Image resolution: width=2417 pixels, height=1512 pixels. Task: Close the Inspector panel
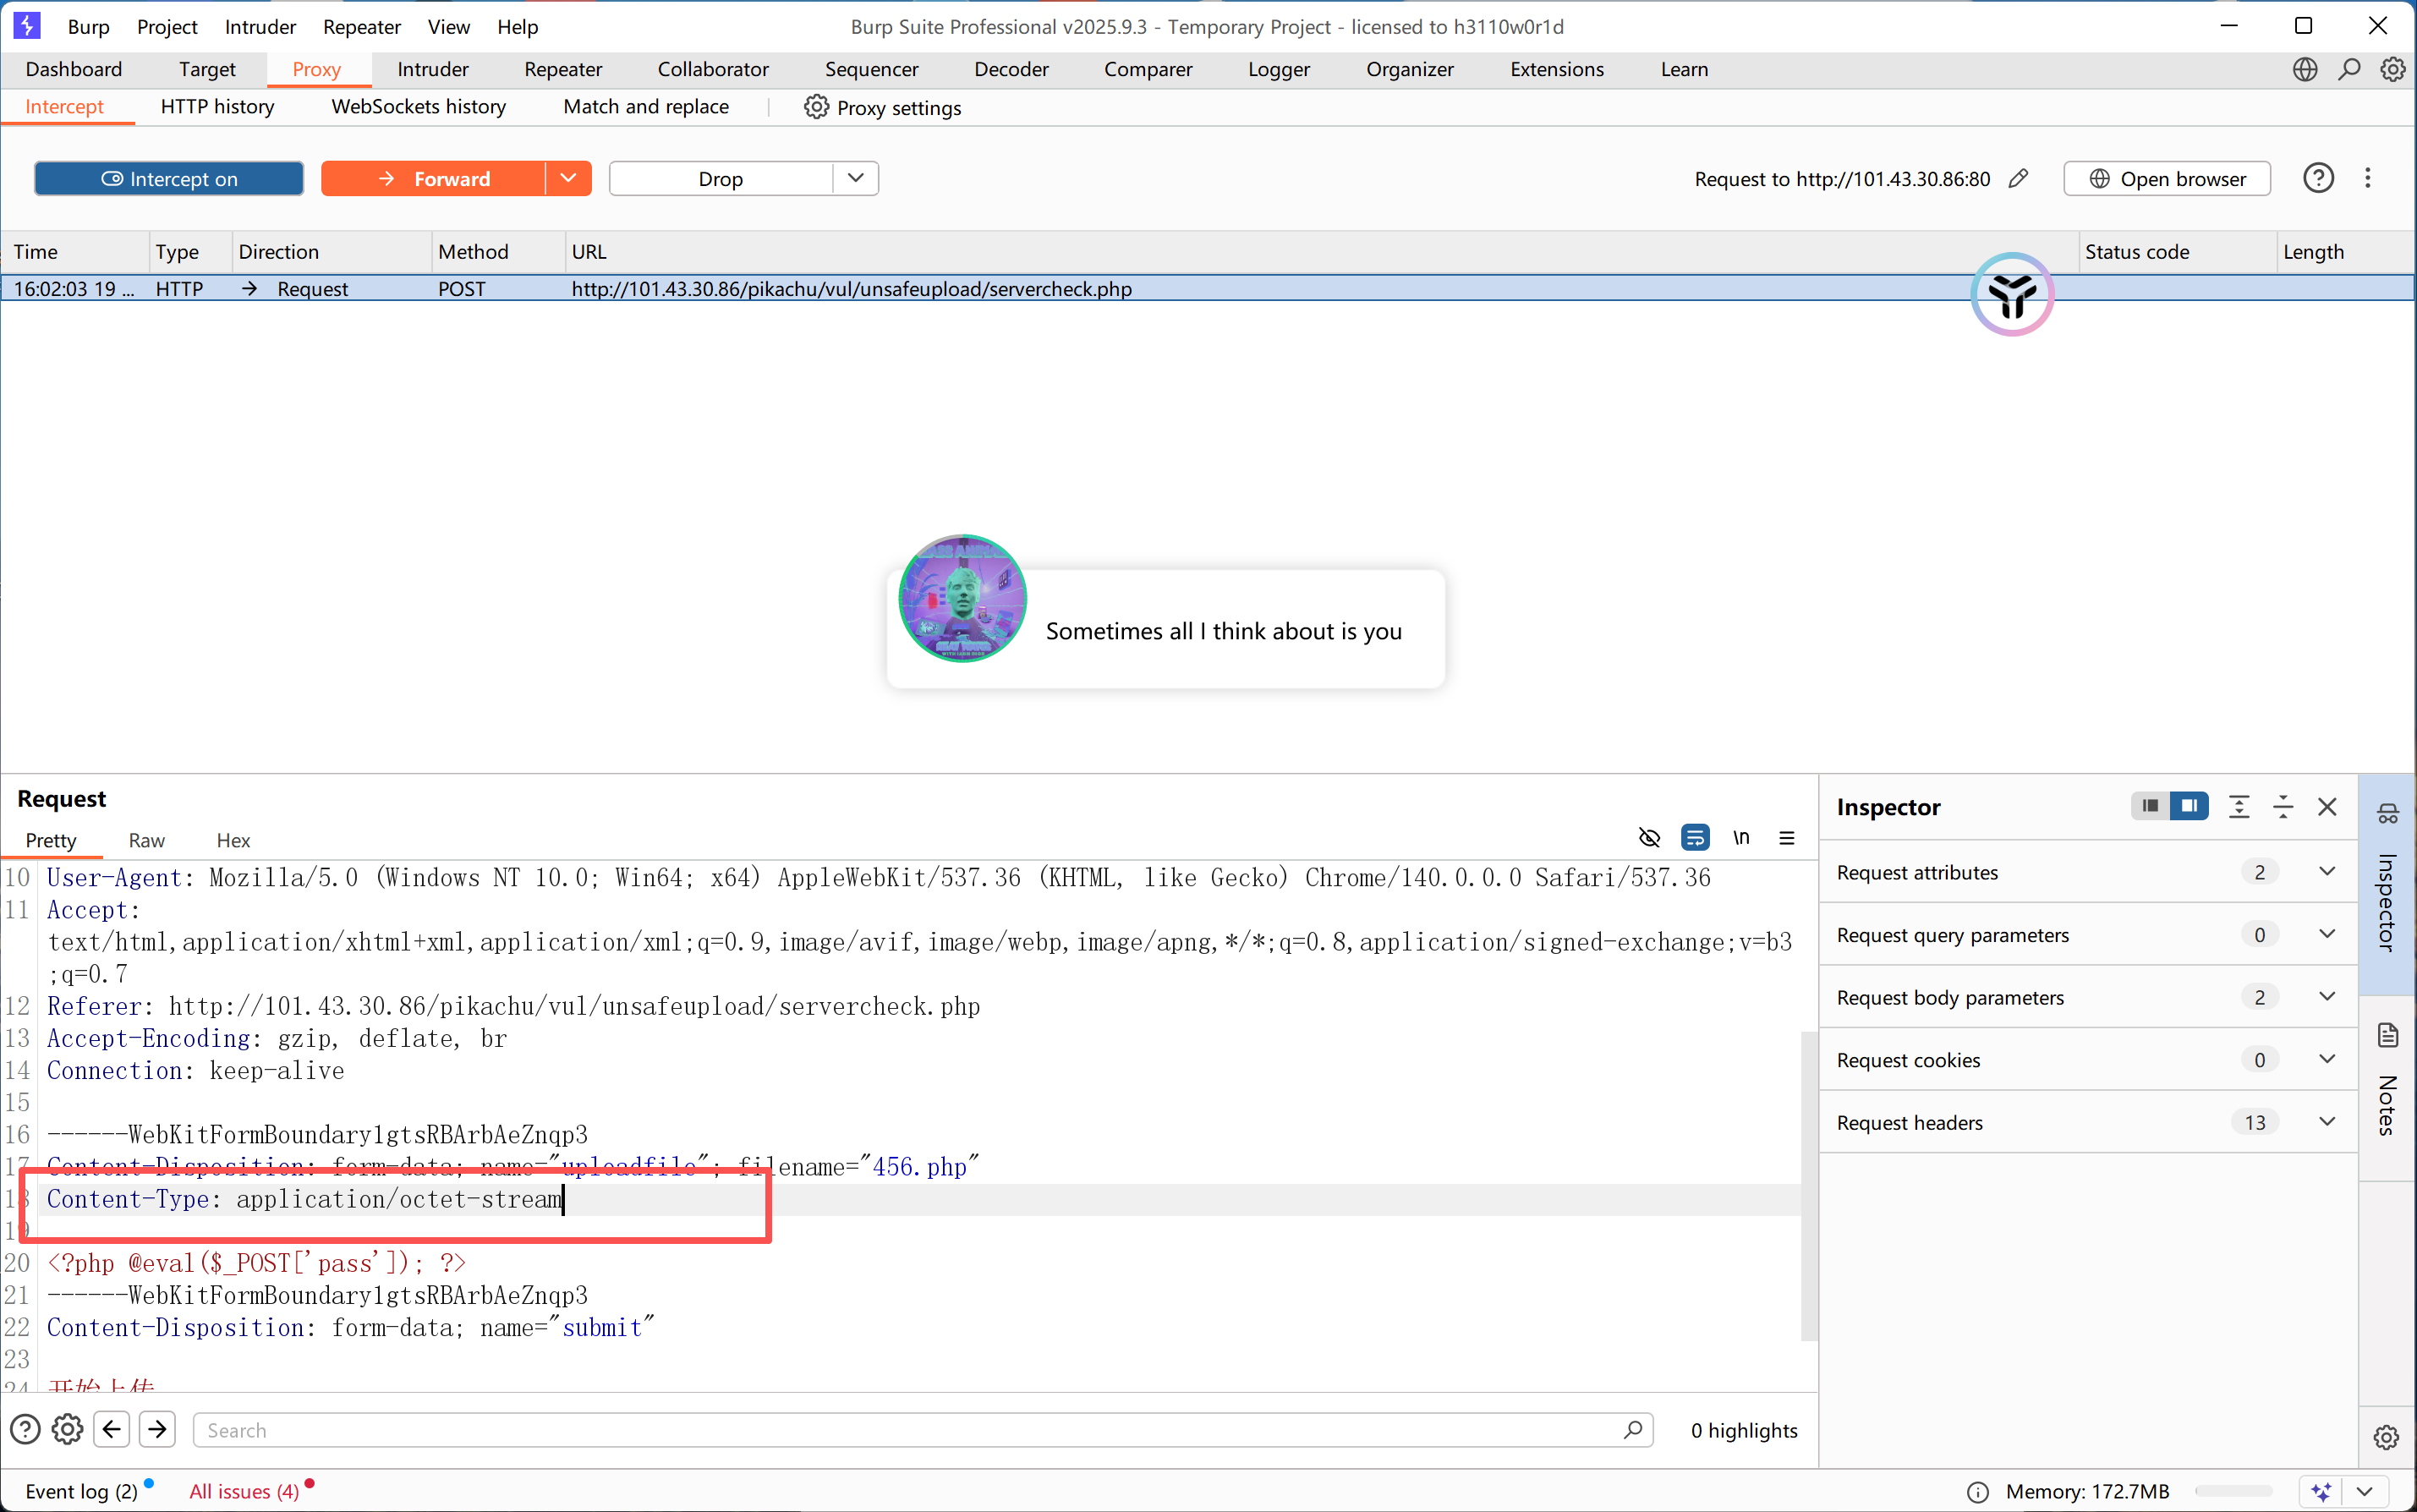(2327, 806)
